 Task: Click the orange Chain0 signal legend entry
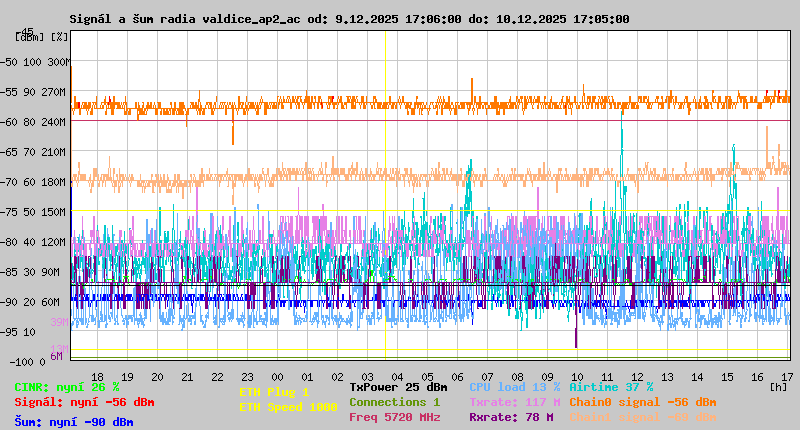643,402
